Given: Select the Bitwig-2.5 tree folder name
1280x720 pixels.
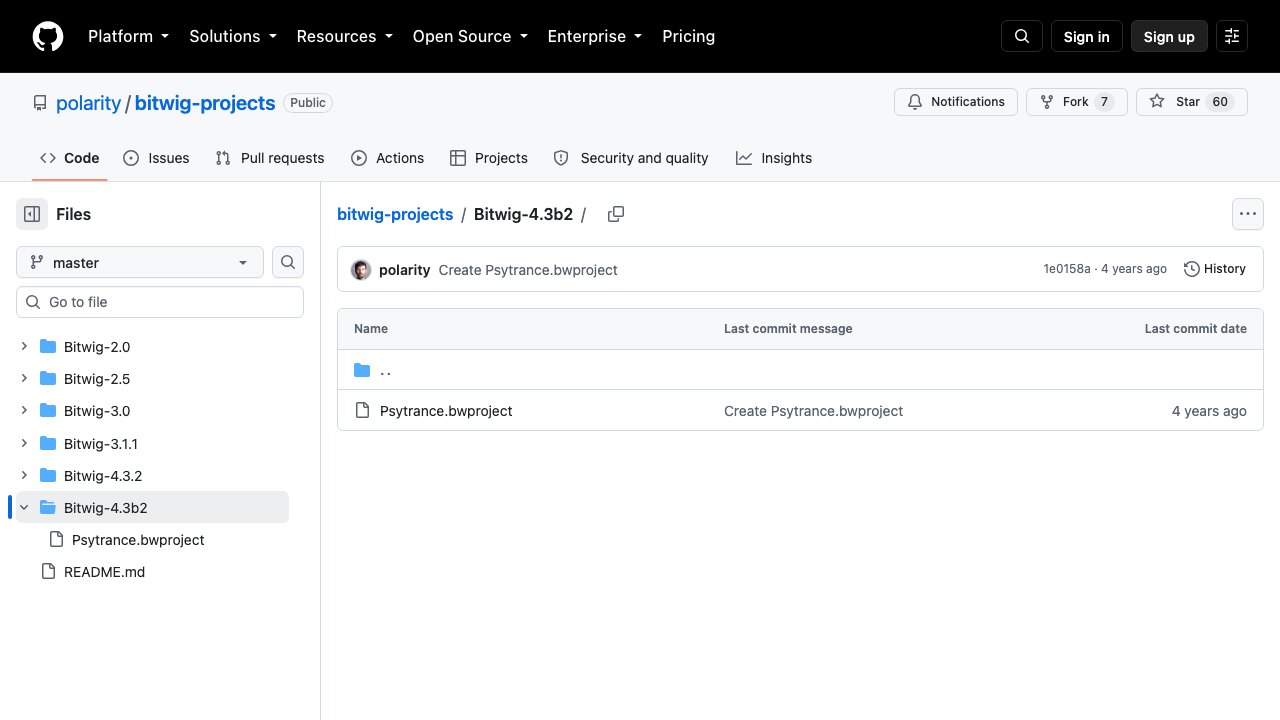Looking at the screenshot, I should tap(97, 379).
